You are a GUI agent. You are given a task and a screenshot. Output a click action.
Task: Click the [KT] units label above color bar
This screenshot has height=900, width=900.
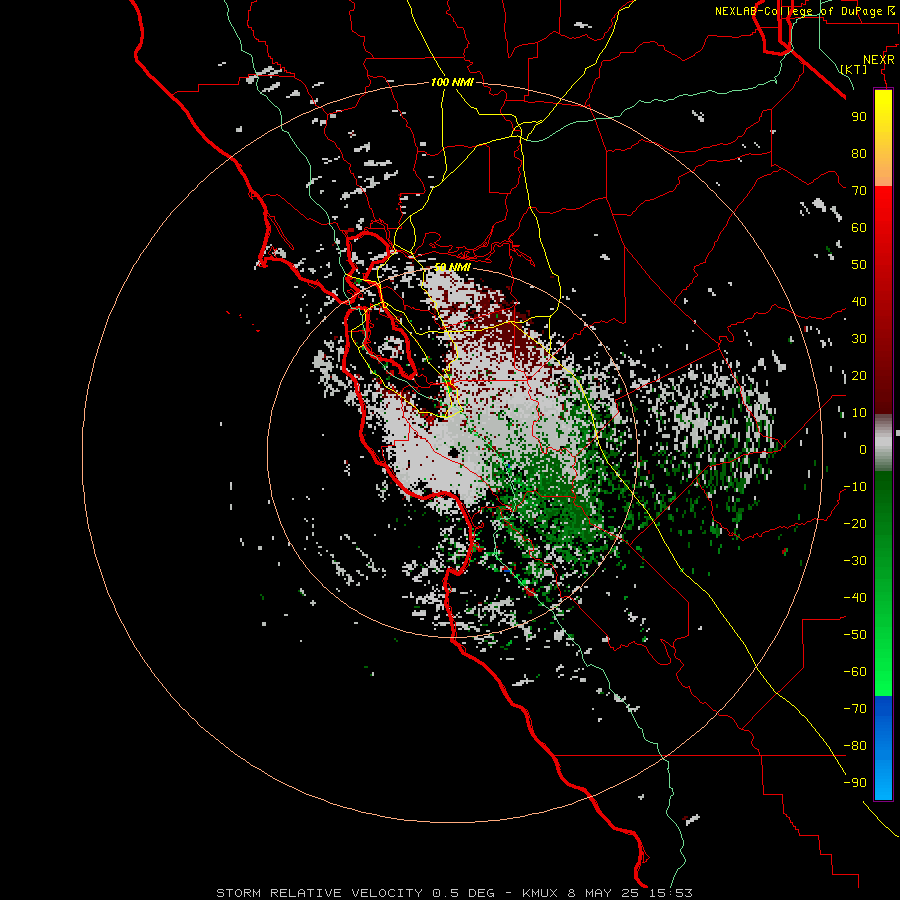pyautogui.click(x=854, y=69)
